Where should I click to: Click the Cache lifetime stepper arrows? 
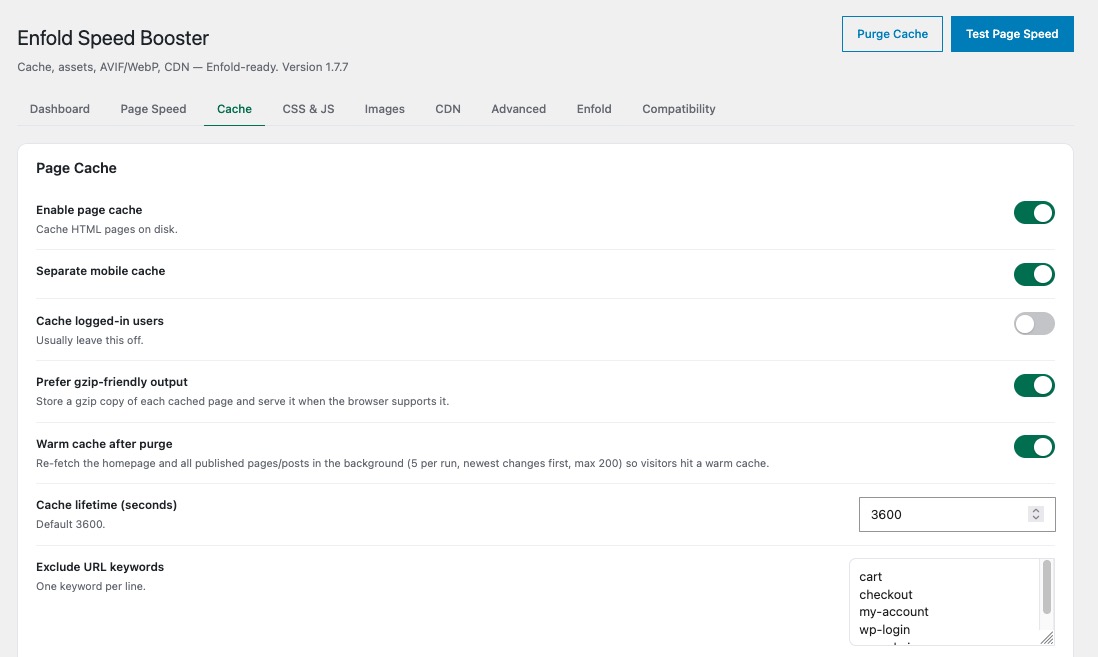(x=1036, y=514)
